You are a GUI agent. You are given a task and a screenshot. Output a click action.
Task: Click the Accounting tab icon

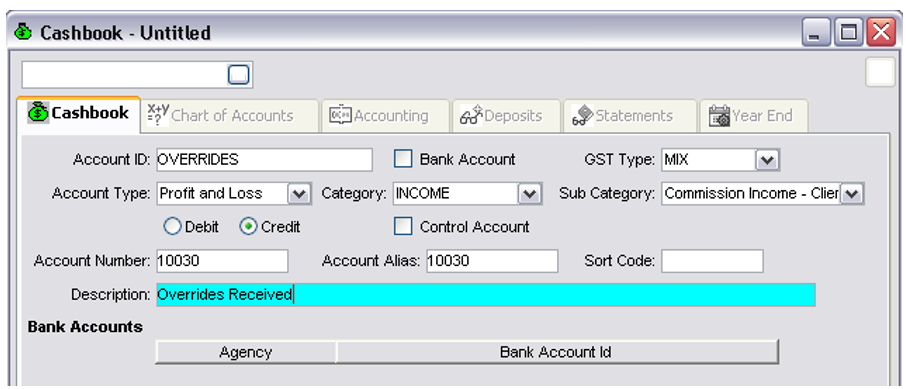(340, 115)
